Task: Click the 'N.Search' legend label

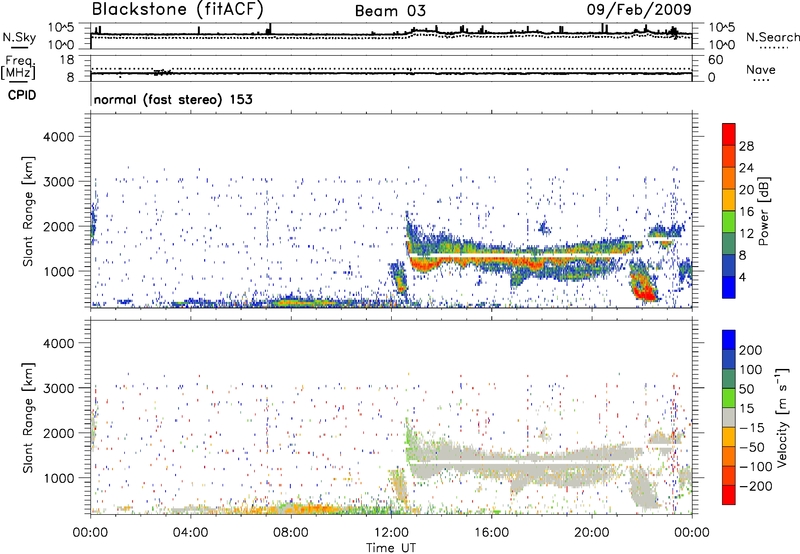Action: [x=772, y=37]
